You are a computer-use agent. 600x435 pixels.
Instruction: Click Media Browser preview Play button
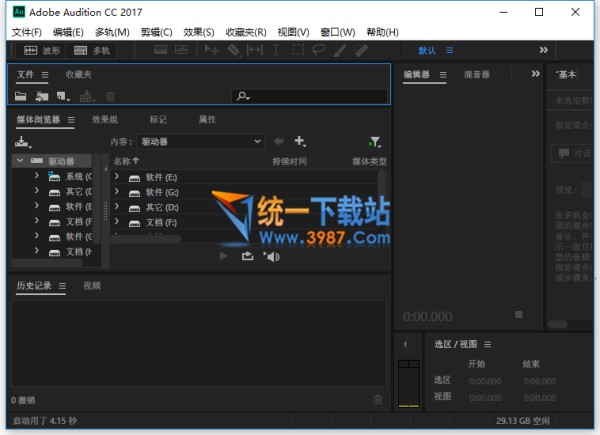tap(223, 256)
